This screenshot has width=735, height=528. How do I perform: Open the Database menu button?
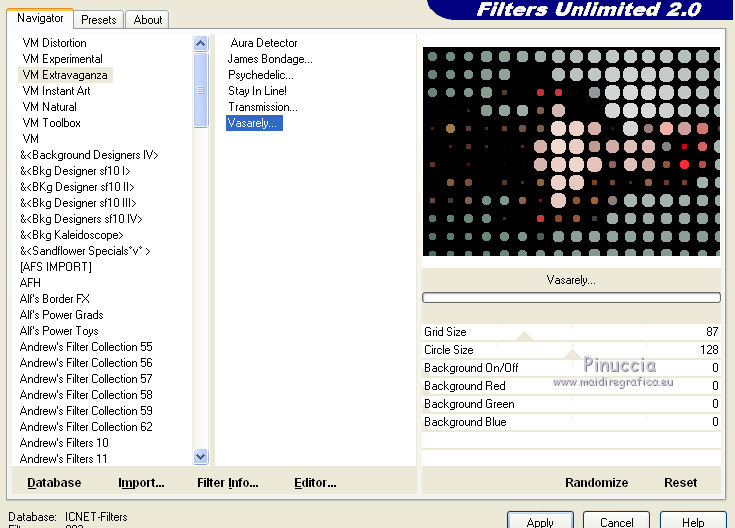pyautogui.click(x=54, y=483)
